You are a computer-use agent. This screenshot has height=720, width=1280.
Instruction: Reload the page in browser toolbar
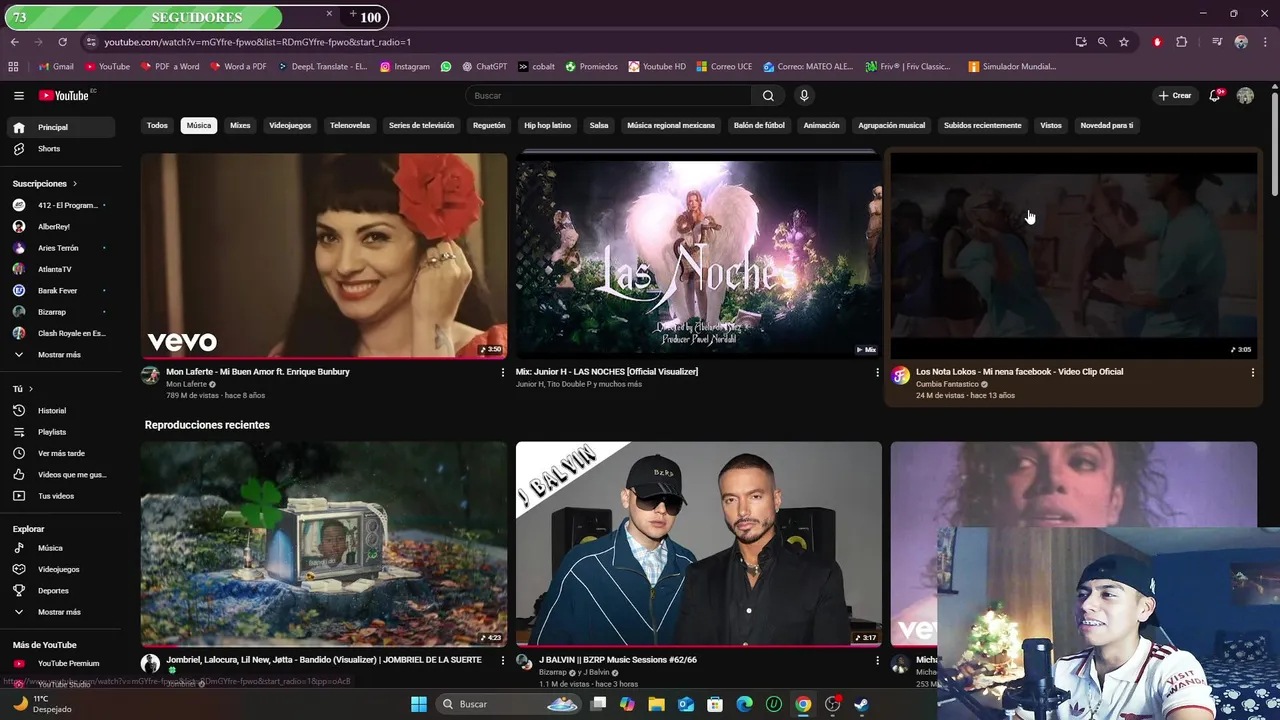point(62,42)
